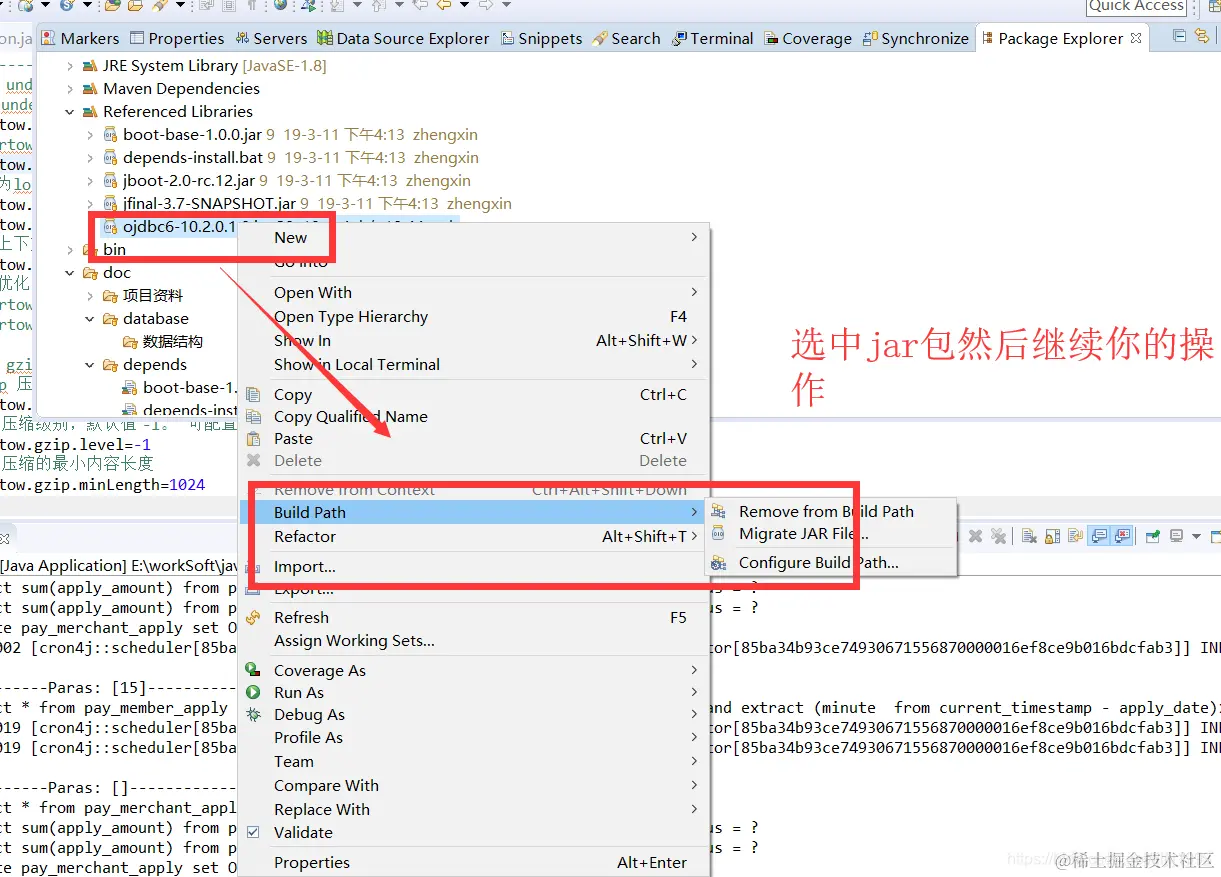Switch to the Snippets tab
The width and height of the screenshot is (1221, 877).
pyautogui.click(x=541, y=38)
